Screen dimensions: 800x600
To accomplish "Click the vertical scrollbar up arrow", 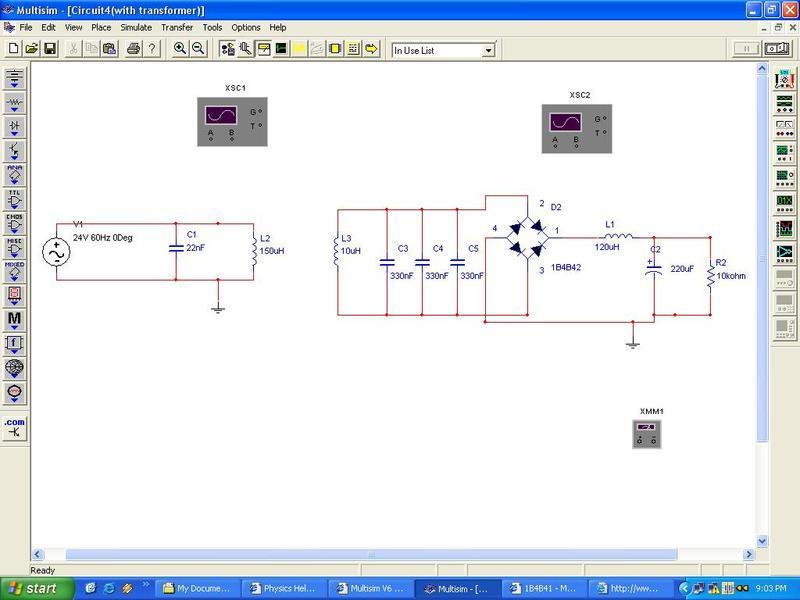I will point(763,71).
